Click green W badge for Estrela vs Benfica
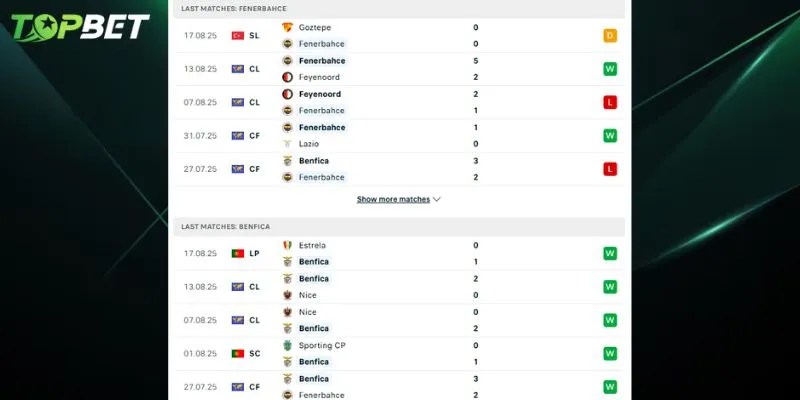 [610, 254]
